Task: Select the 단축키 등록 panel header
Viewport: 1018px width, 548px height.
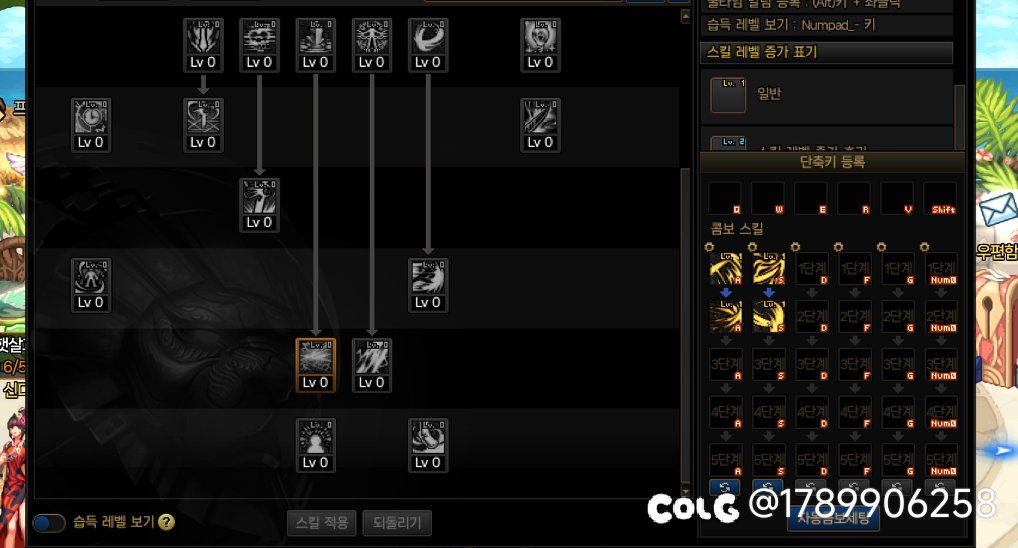Action: pos(832,162)
